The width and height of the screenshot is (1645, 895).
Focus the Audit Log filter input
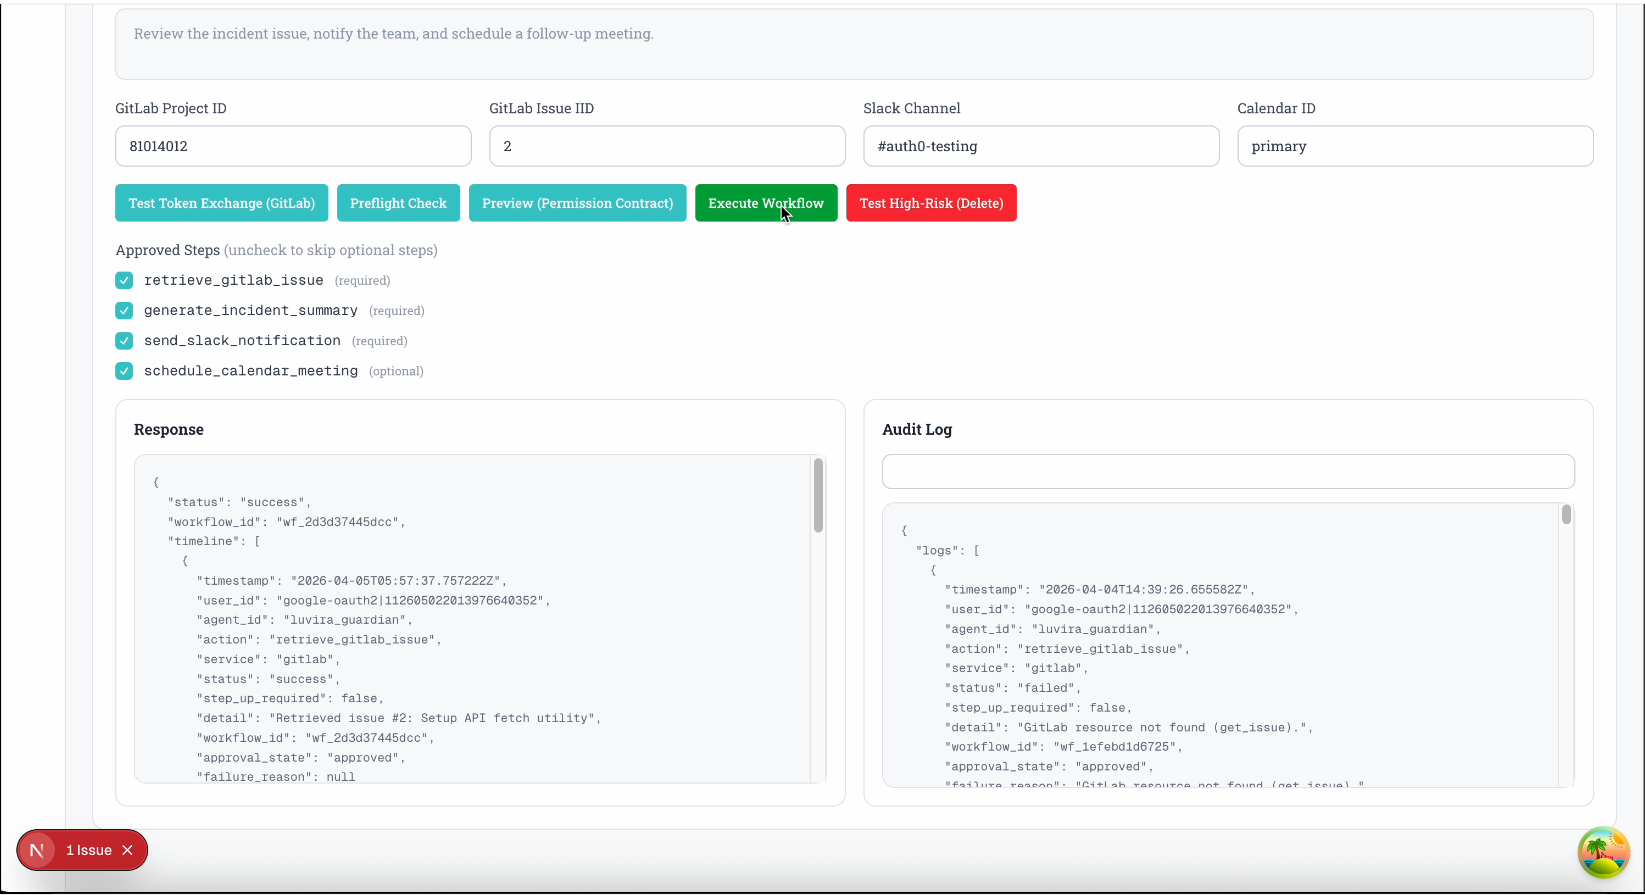1228,472
